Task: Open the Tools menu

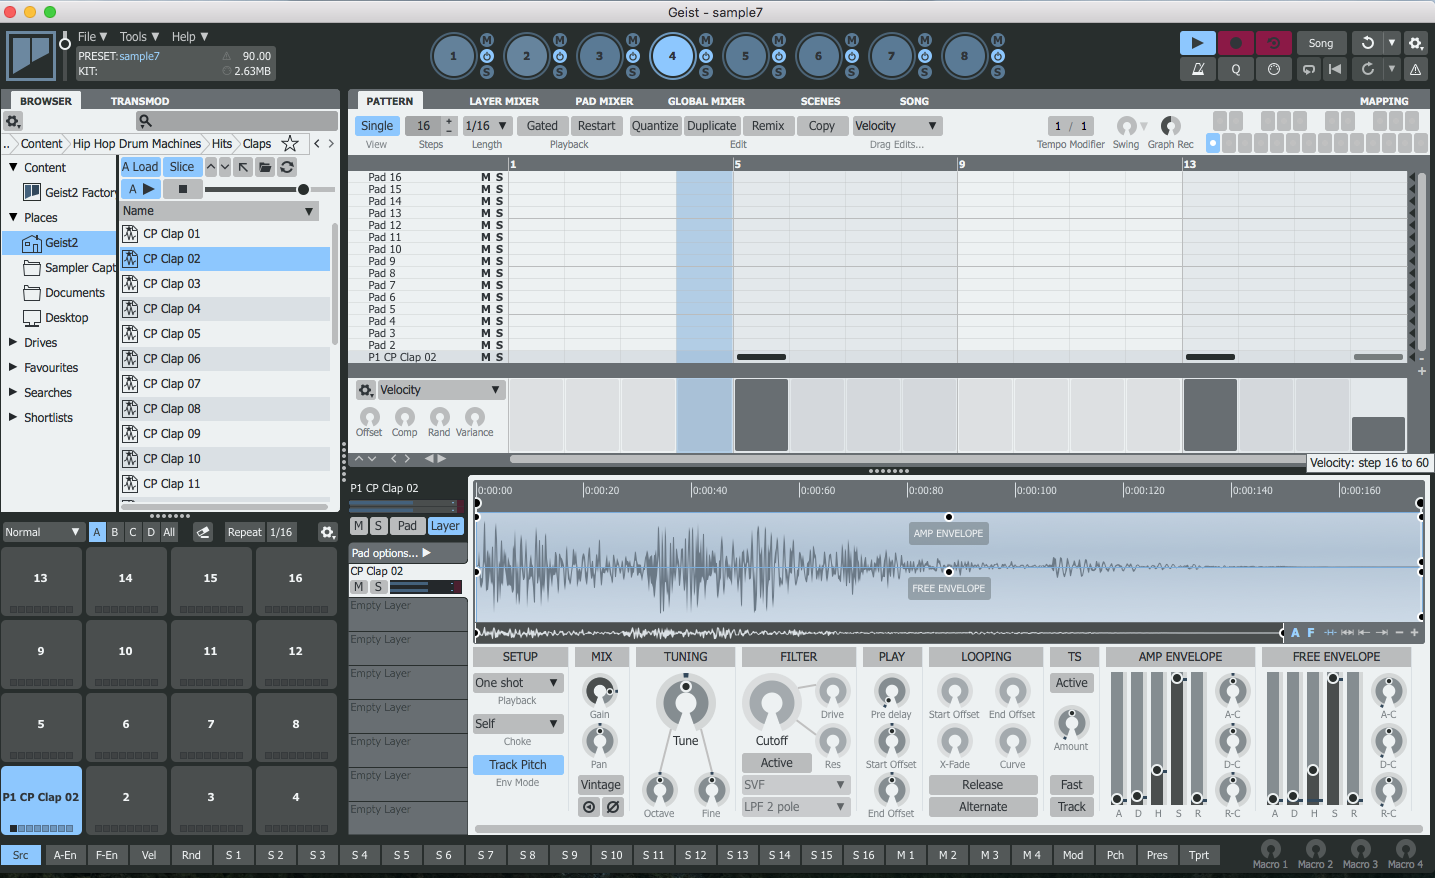Action: [139, 37]
